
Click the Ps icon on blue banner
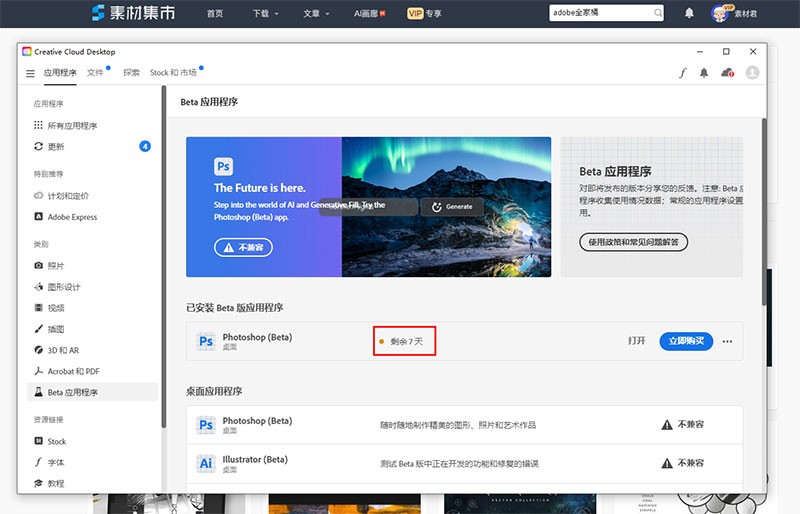pyautogui.click(x=223, y=166)
